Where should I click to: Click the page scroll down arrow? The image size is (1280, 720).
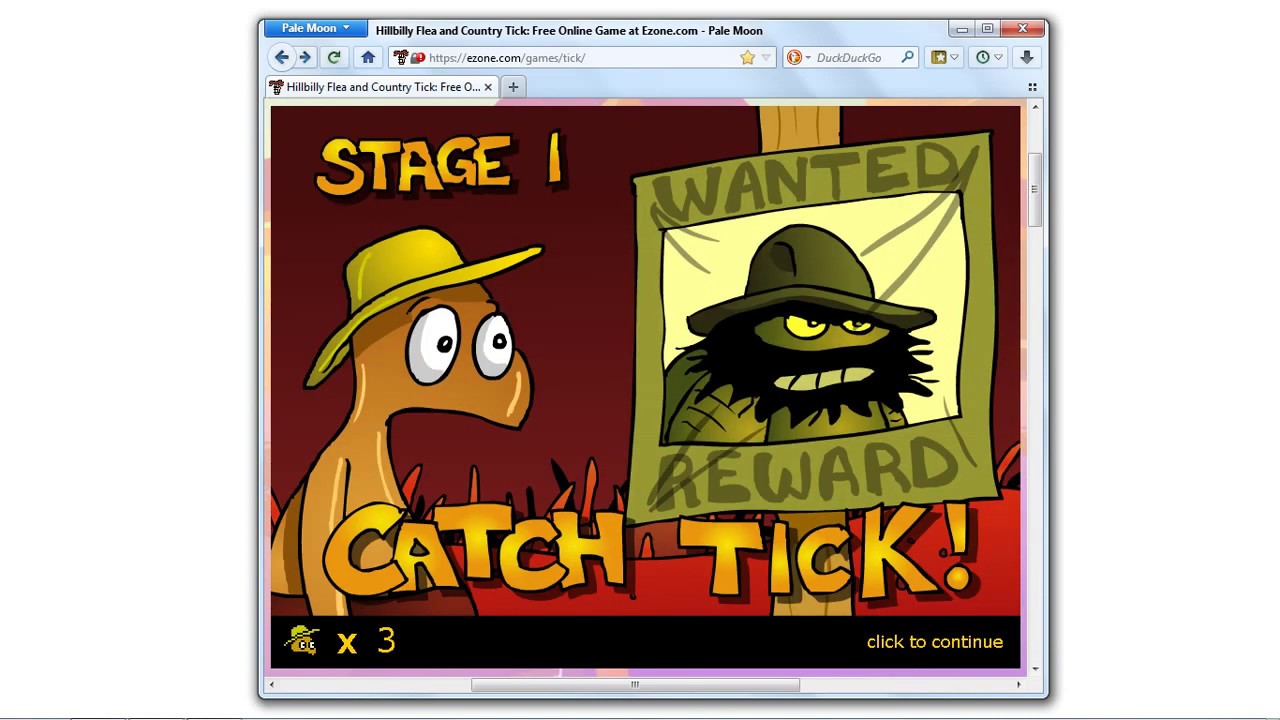tap(1035, 668)
